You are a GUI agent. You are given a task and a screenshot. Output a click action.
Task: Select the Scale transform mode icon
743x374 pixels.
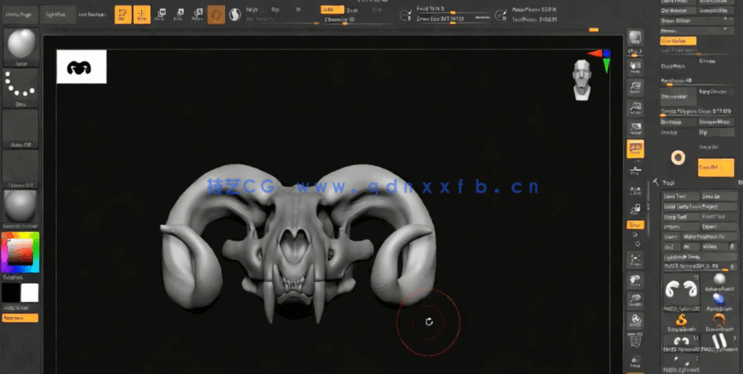pos(179,15)
